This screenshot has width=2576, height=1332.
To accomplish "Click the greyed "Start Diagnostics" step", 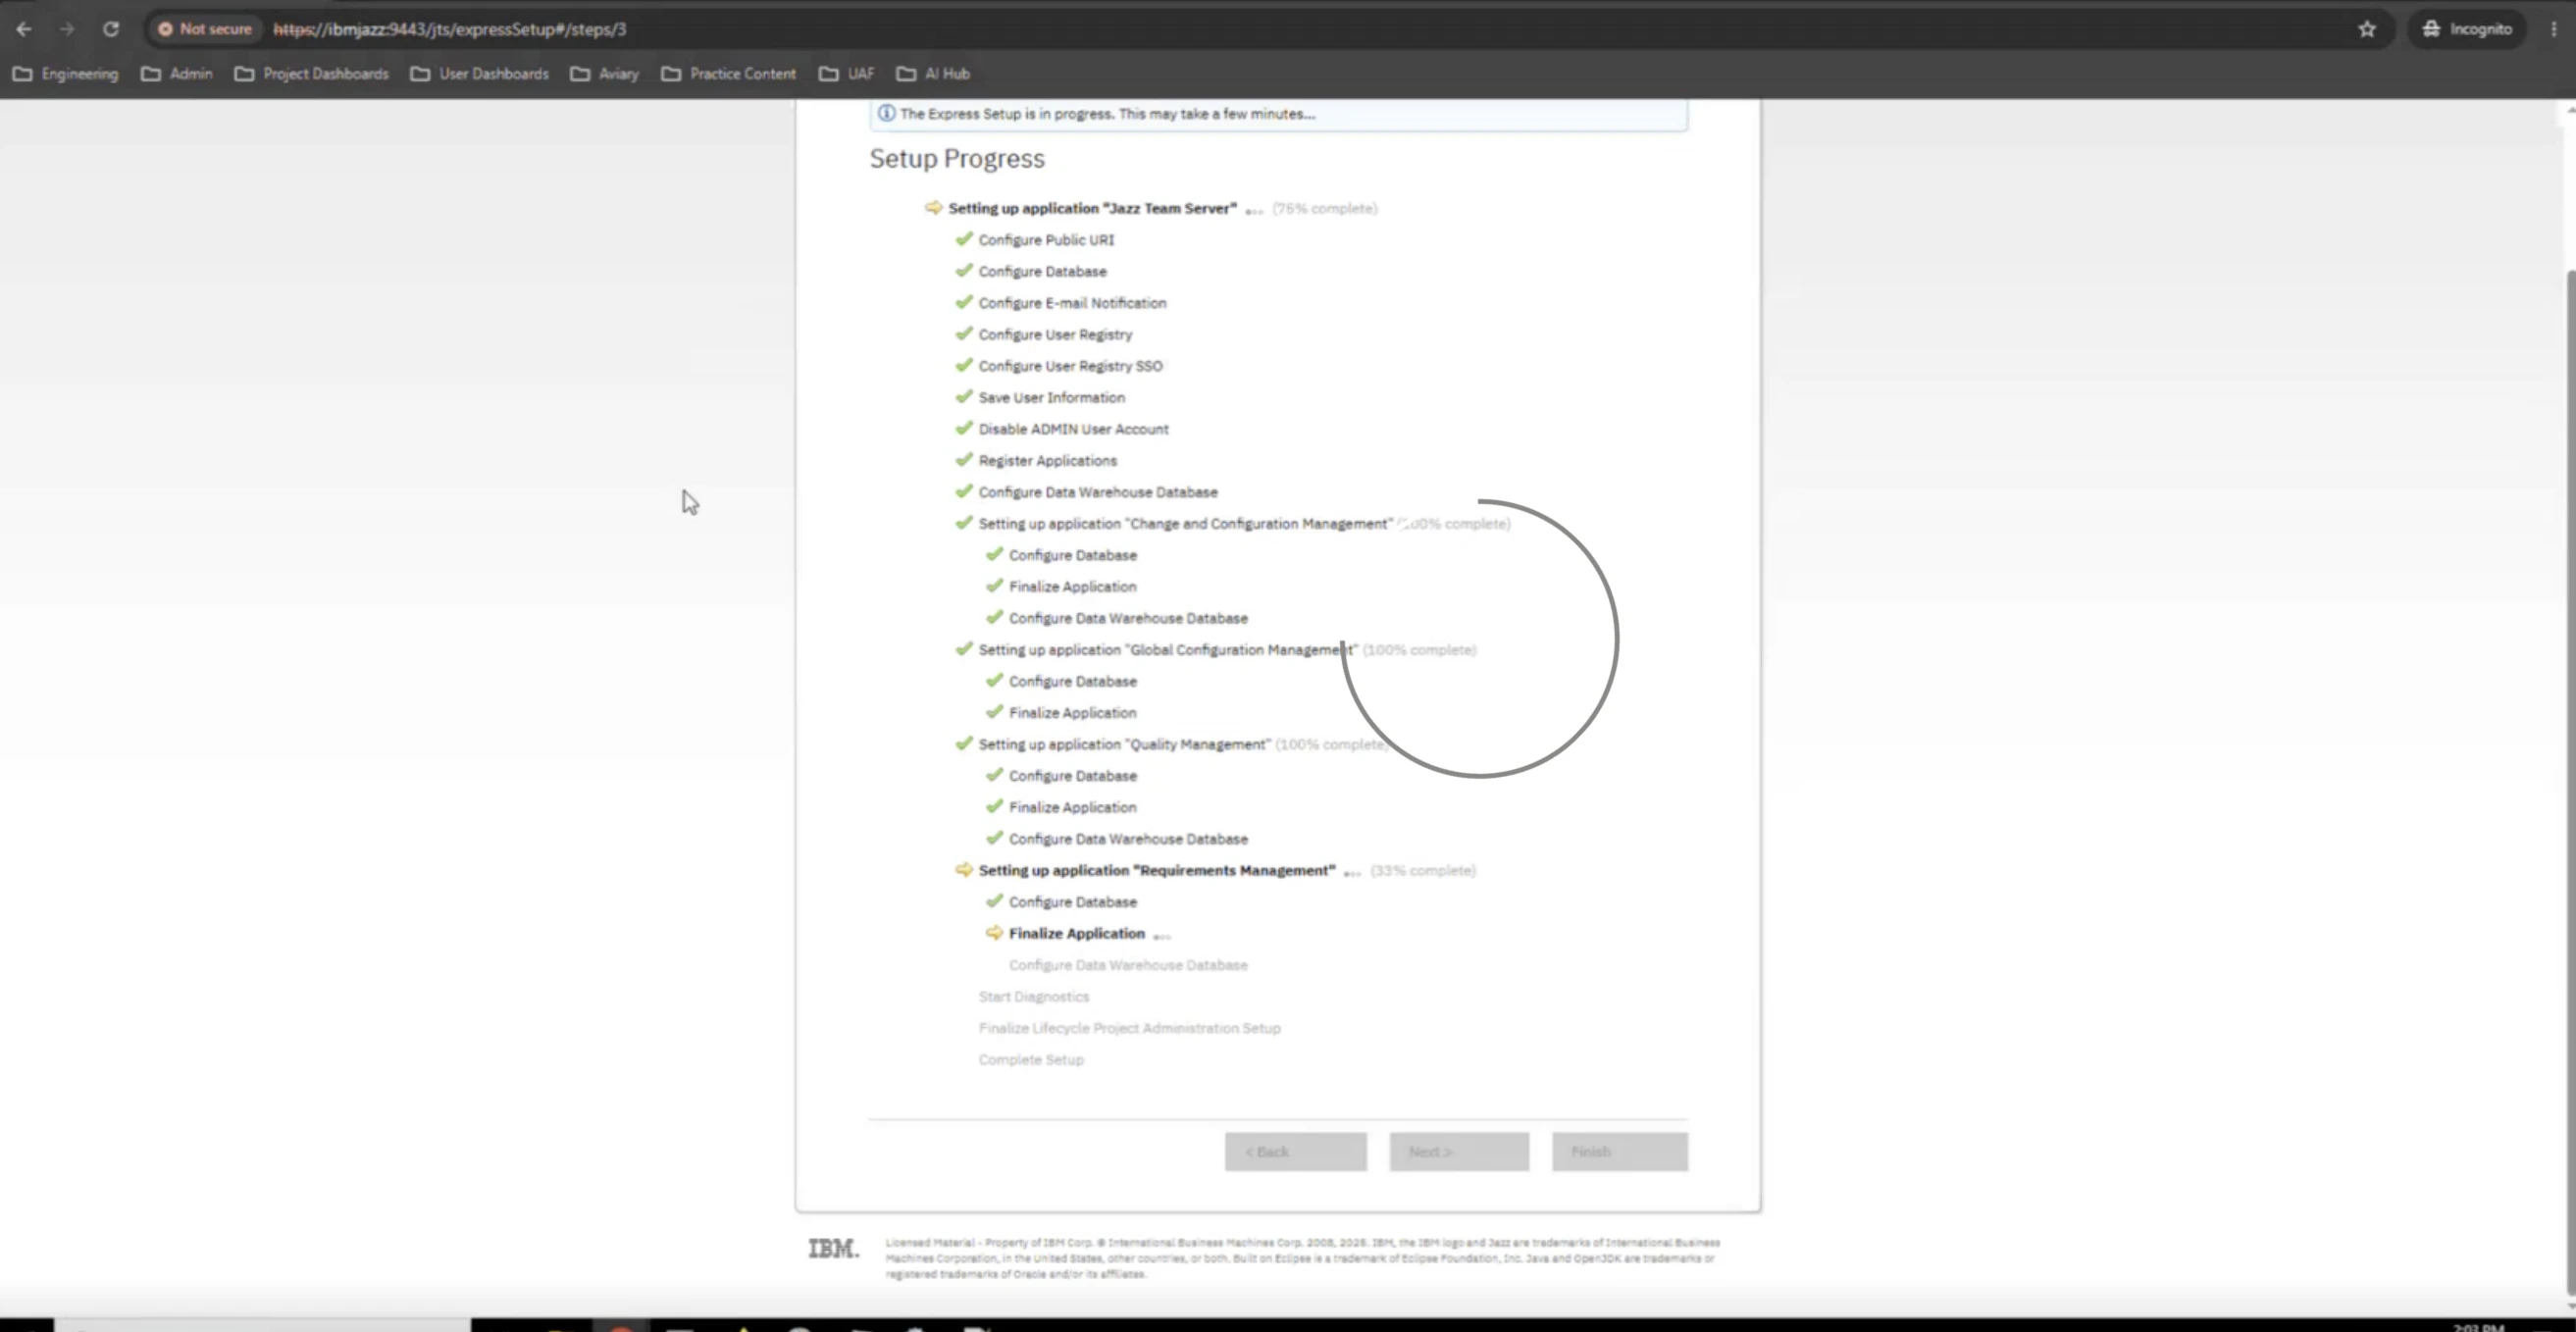I will (1033, 997).
